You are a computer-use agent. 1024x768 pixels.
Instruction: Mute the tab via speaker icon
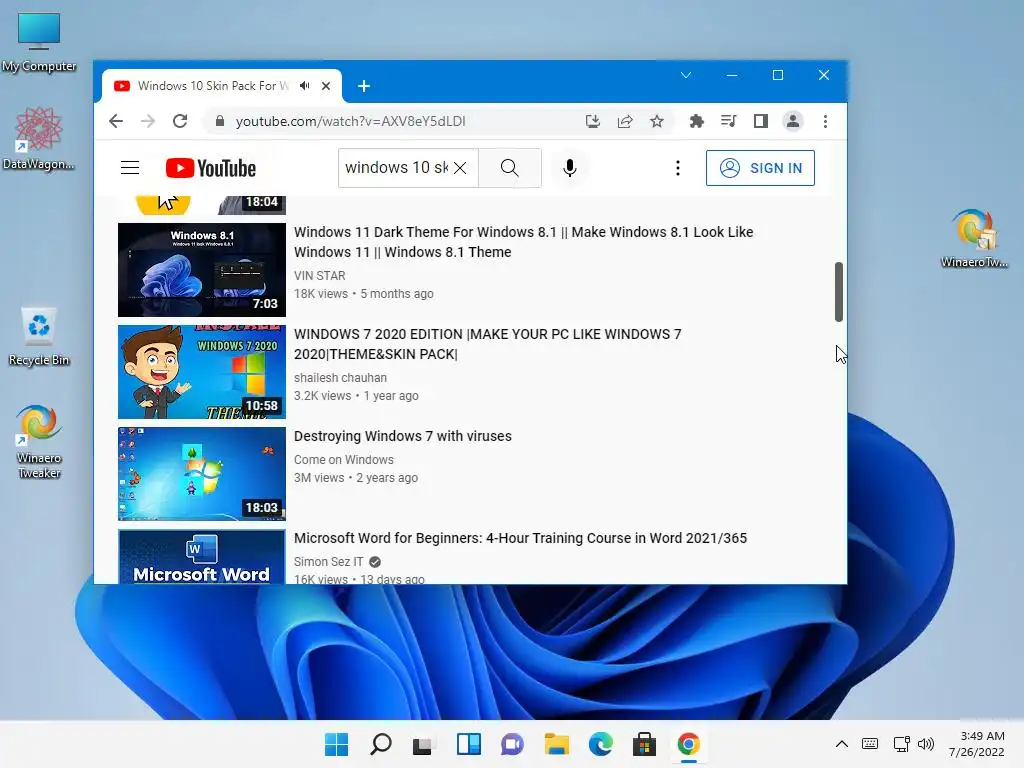[305, 86]
